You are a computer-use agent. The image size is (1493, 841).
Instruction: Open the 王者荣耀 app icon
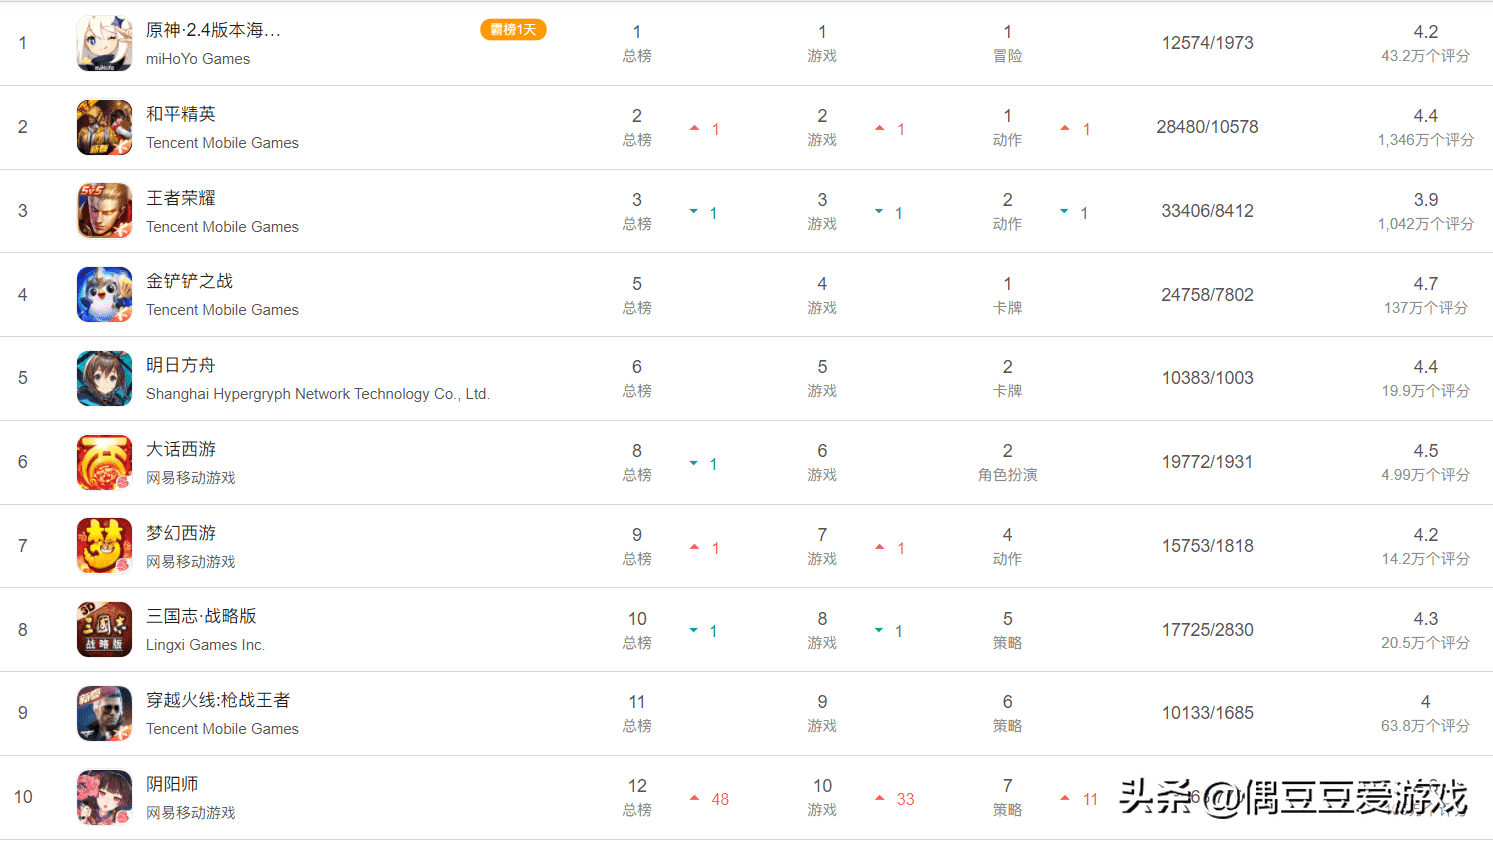[x=104, y=211]
